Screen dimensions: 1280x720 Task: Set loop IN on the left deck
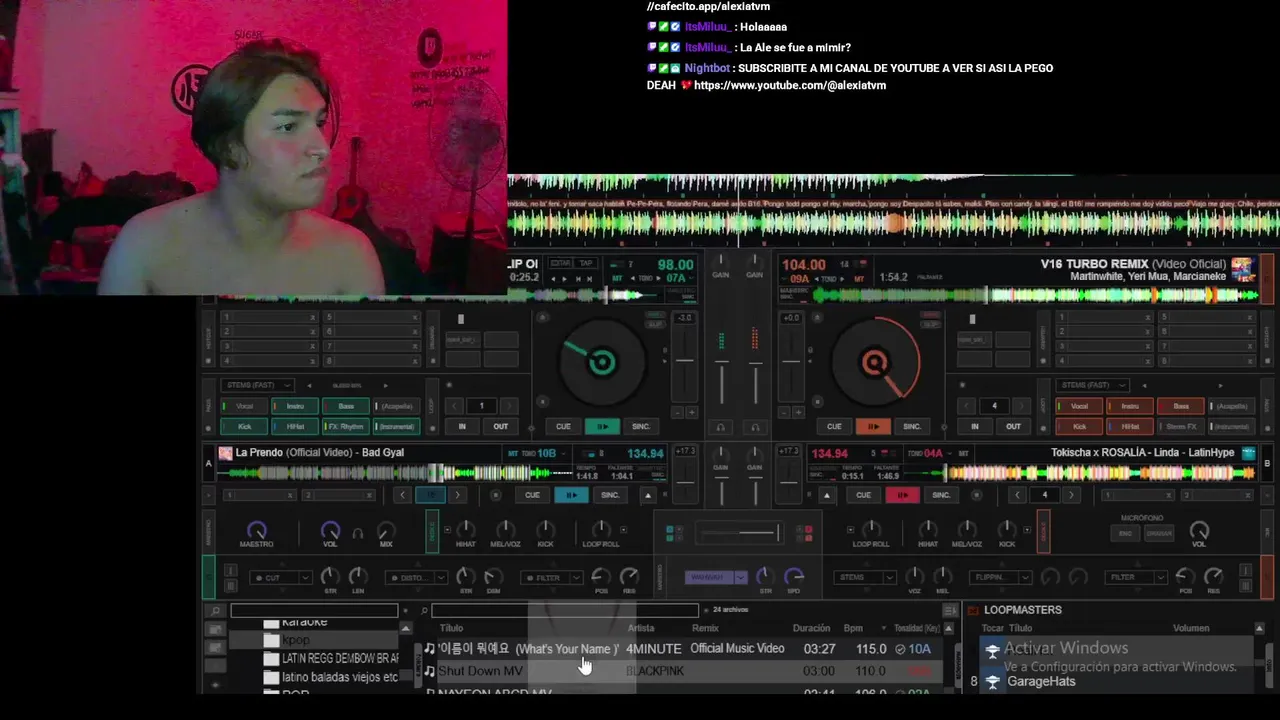(462, 426)
